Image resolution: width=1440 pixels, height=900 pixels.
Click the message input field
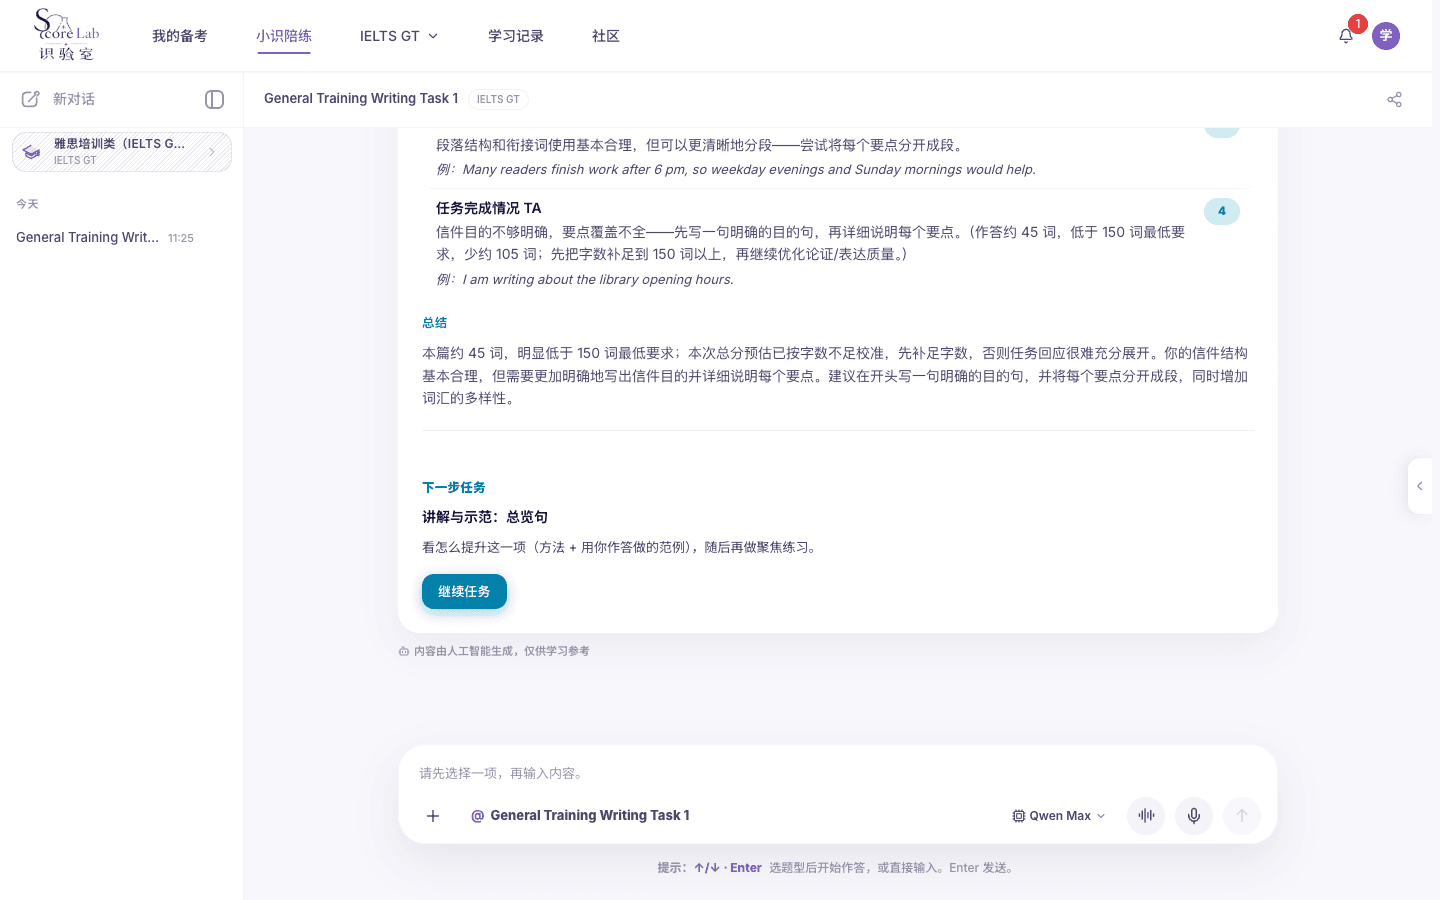[x=838, y=773]
